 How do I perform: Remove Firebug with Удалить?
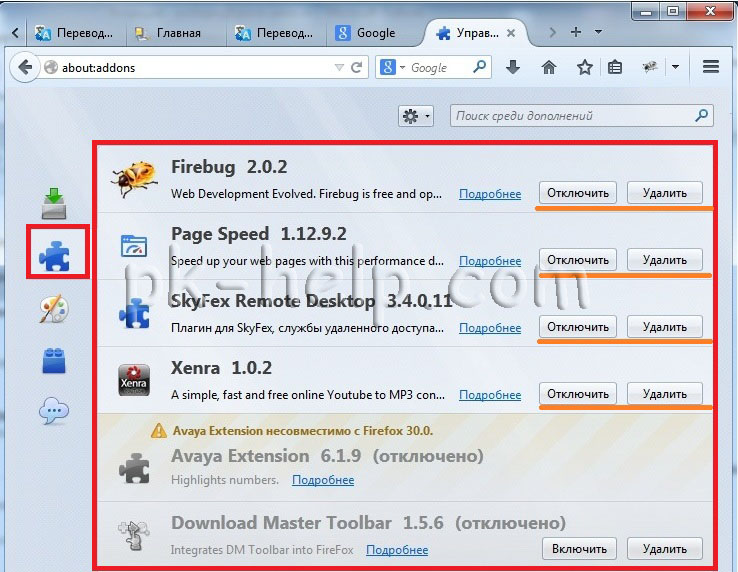tap(665, 193)
